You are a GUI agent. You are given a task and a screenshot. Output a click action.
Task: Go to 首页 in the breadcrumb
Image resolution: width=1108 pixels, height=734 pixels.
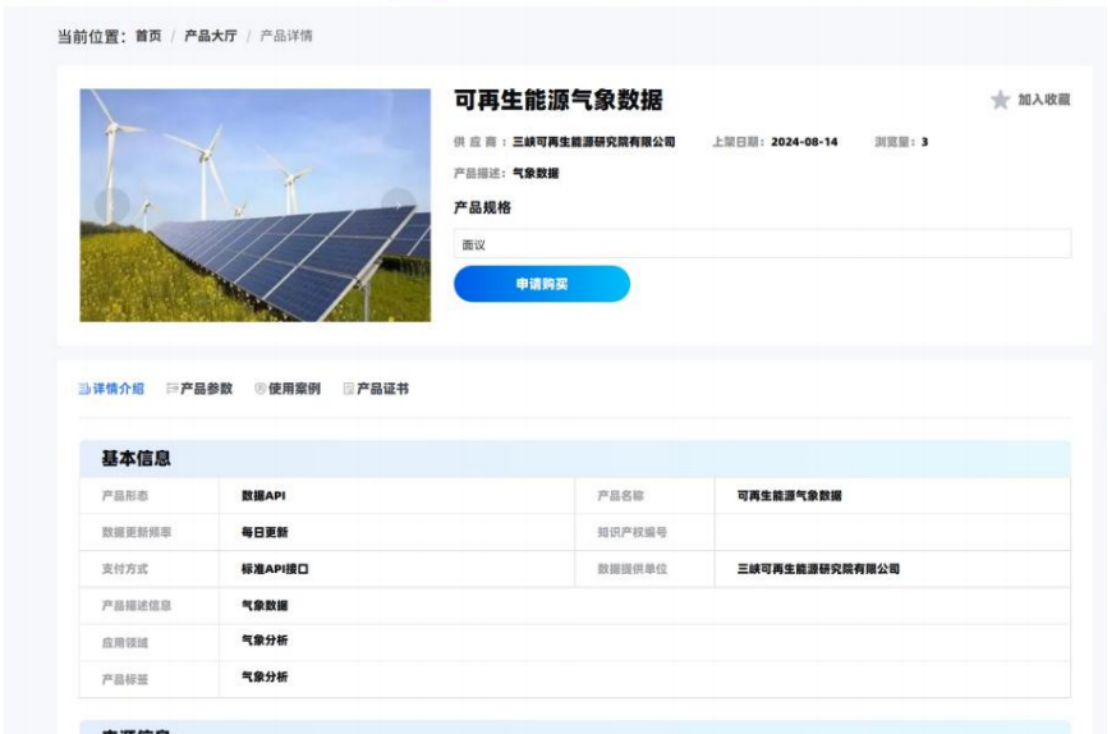[x=148, y=36]
